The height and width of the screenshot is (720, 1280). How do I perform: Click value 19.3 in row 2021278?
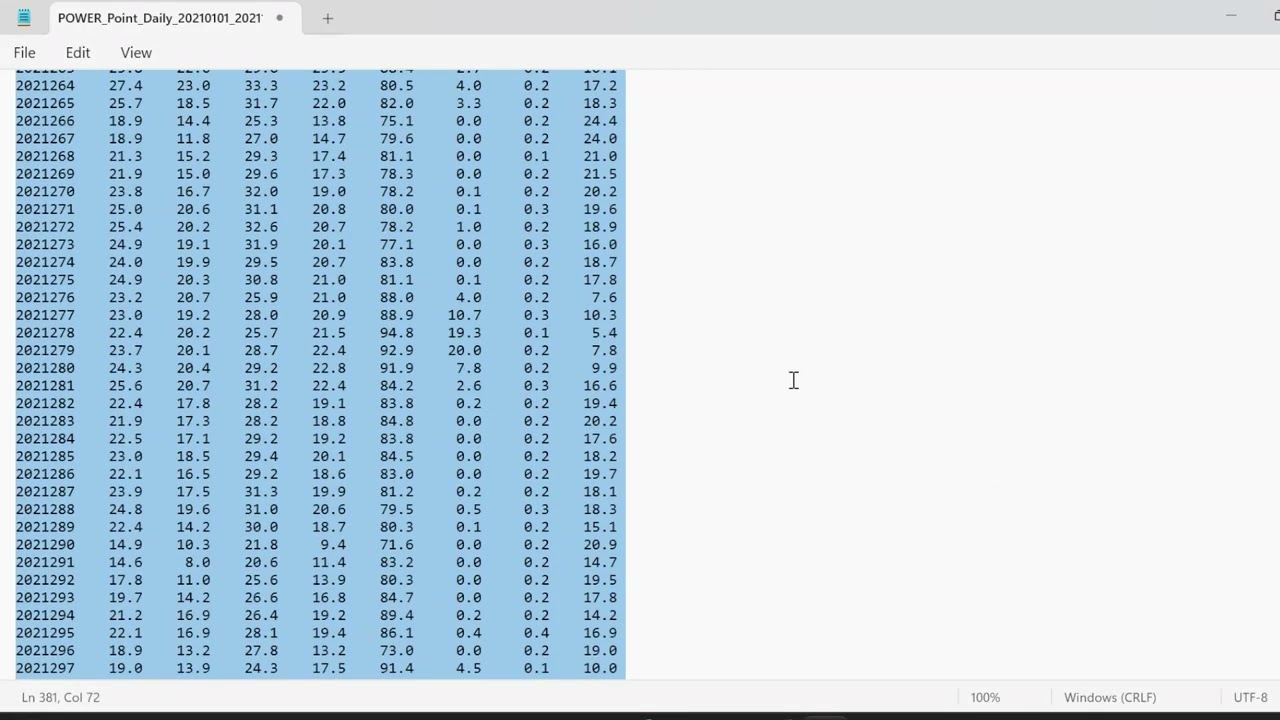464,333
